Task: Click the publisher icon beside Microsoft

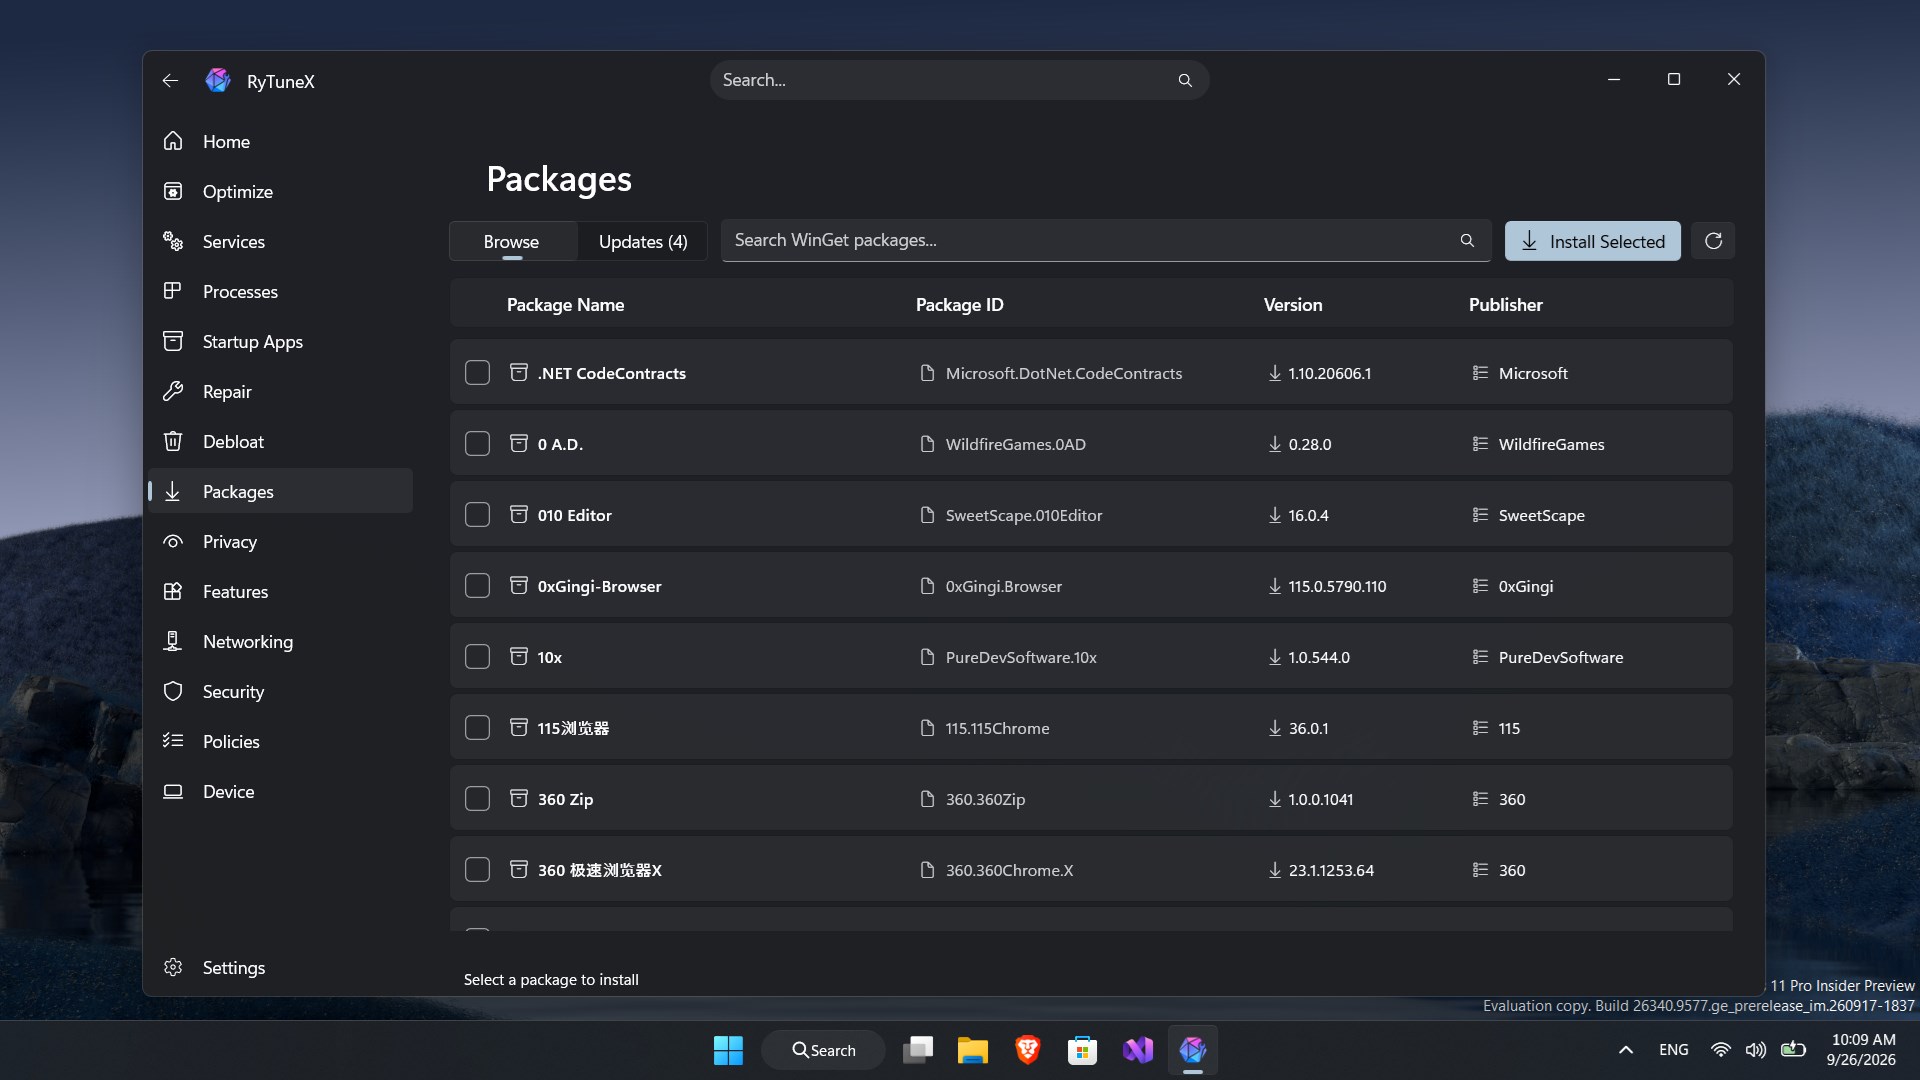Action: pos(1480,372)
